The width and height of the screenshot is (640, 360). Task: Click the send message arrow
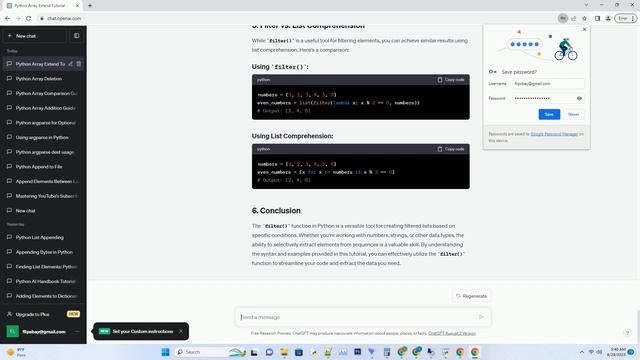[481, 317]
